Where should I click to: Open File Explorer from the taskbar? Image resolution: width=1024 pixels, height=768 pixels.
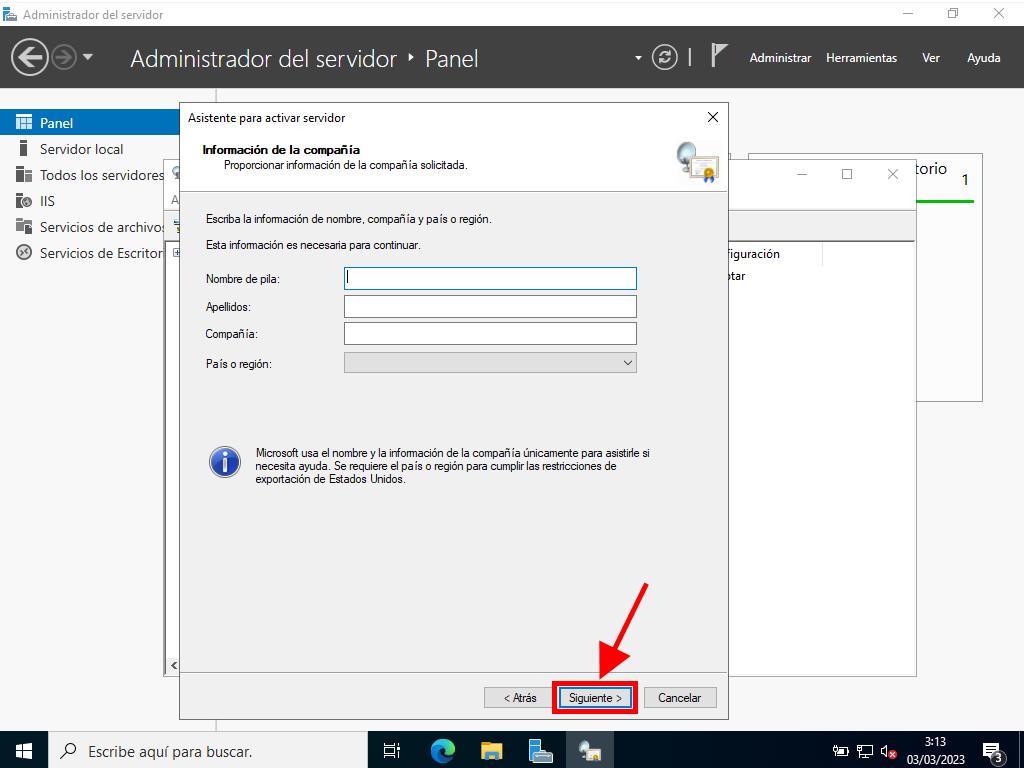491,750
